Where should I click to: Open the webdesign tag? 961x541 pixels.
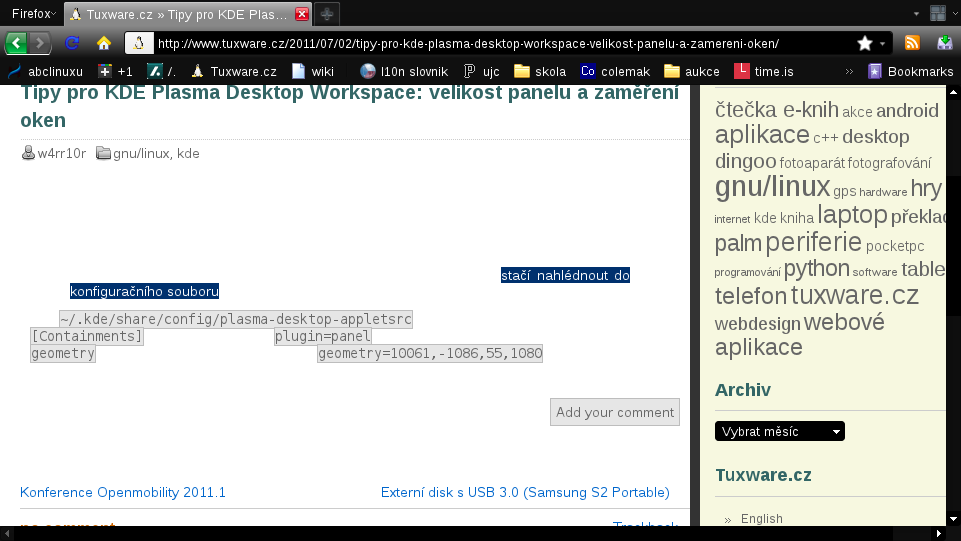(x=758, y=323)
